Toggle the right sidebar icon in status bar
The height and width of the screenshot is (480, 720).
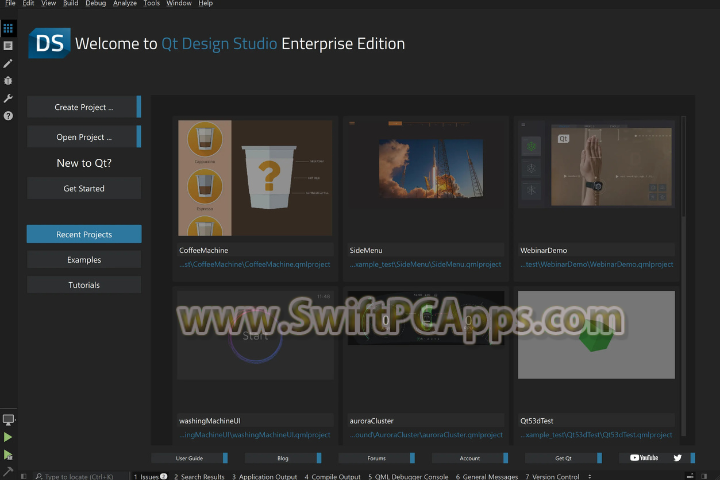coord(704,476)
